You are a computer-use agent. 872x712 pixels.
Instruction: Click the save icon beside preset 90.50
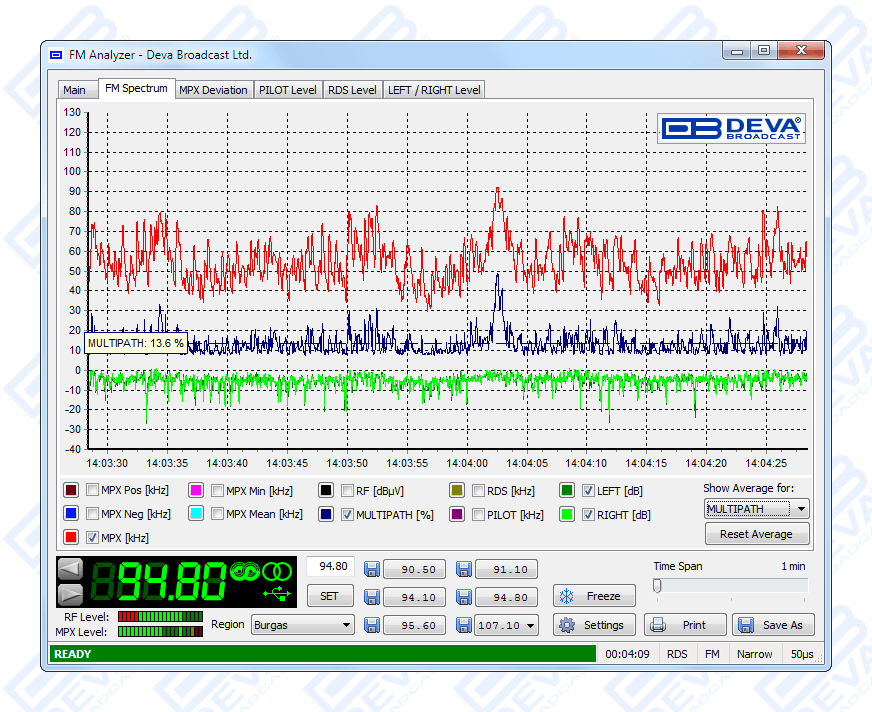point(371,569)
